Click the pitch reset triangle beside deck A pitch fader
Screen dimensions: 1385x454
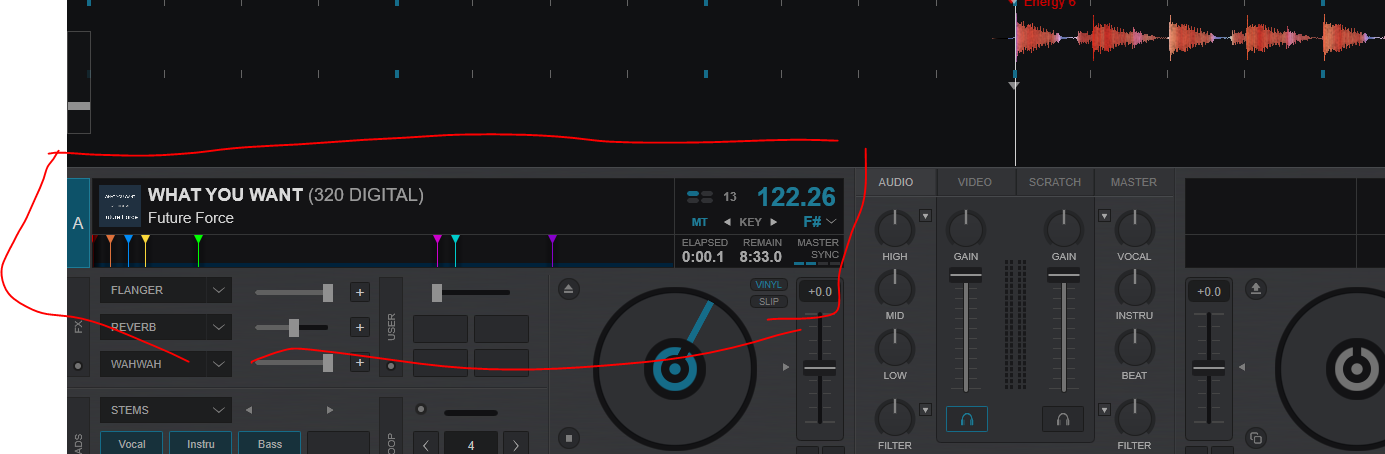786,368
